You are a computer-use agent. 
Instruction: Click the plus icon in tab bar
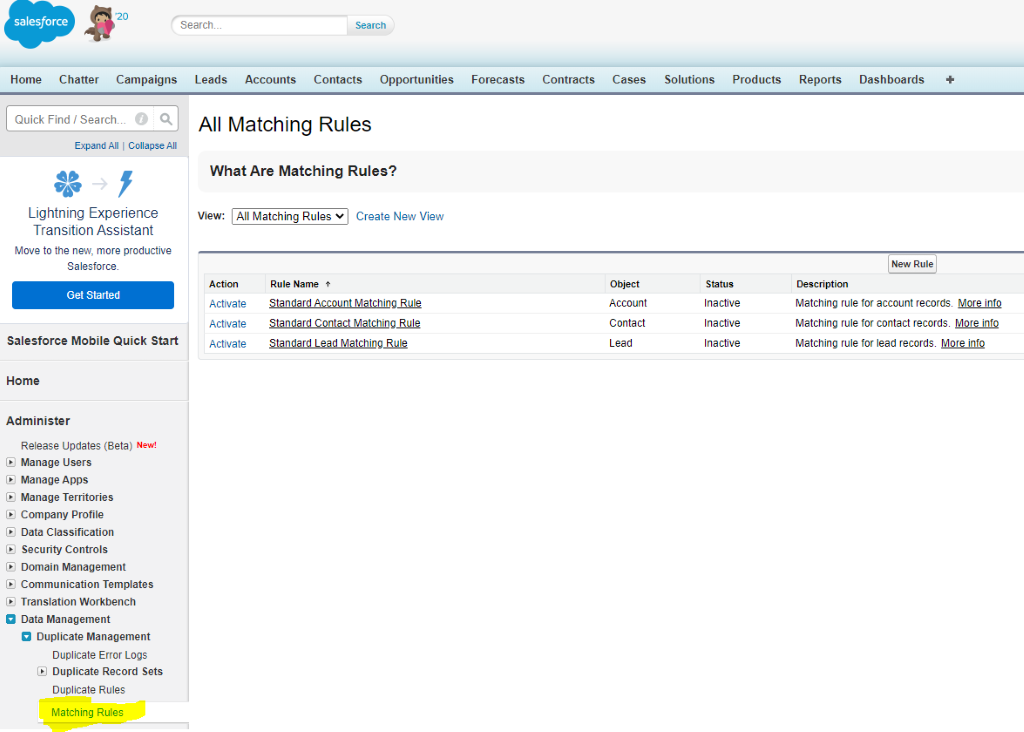coord(950,80)
